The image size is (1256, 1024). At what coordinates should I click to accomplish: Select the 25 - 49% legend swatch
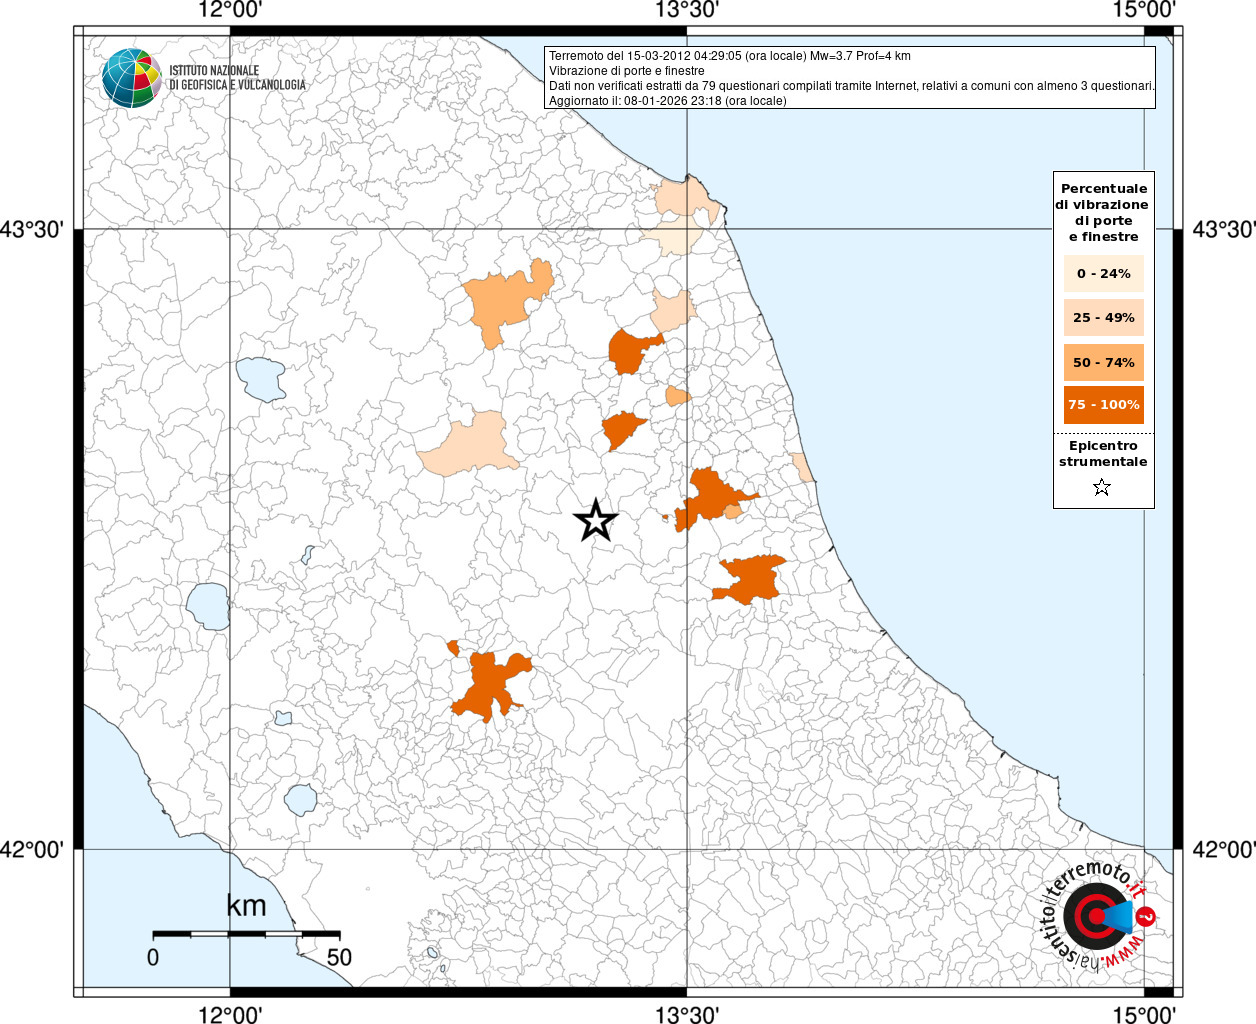(1103, 318)
